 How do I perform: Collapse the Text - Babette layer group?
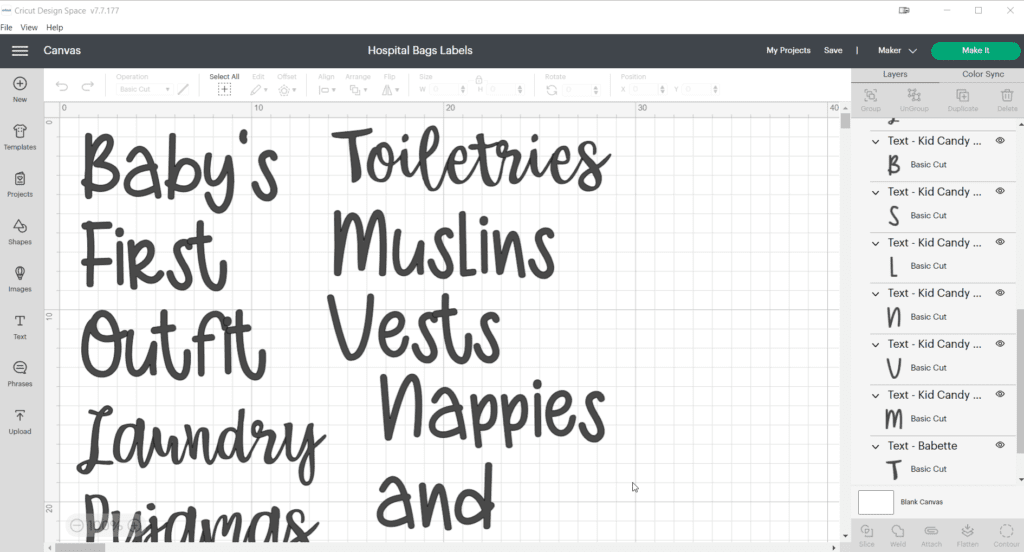point(875,446)
